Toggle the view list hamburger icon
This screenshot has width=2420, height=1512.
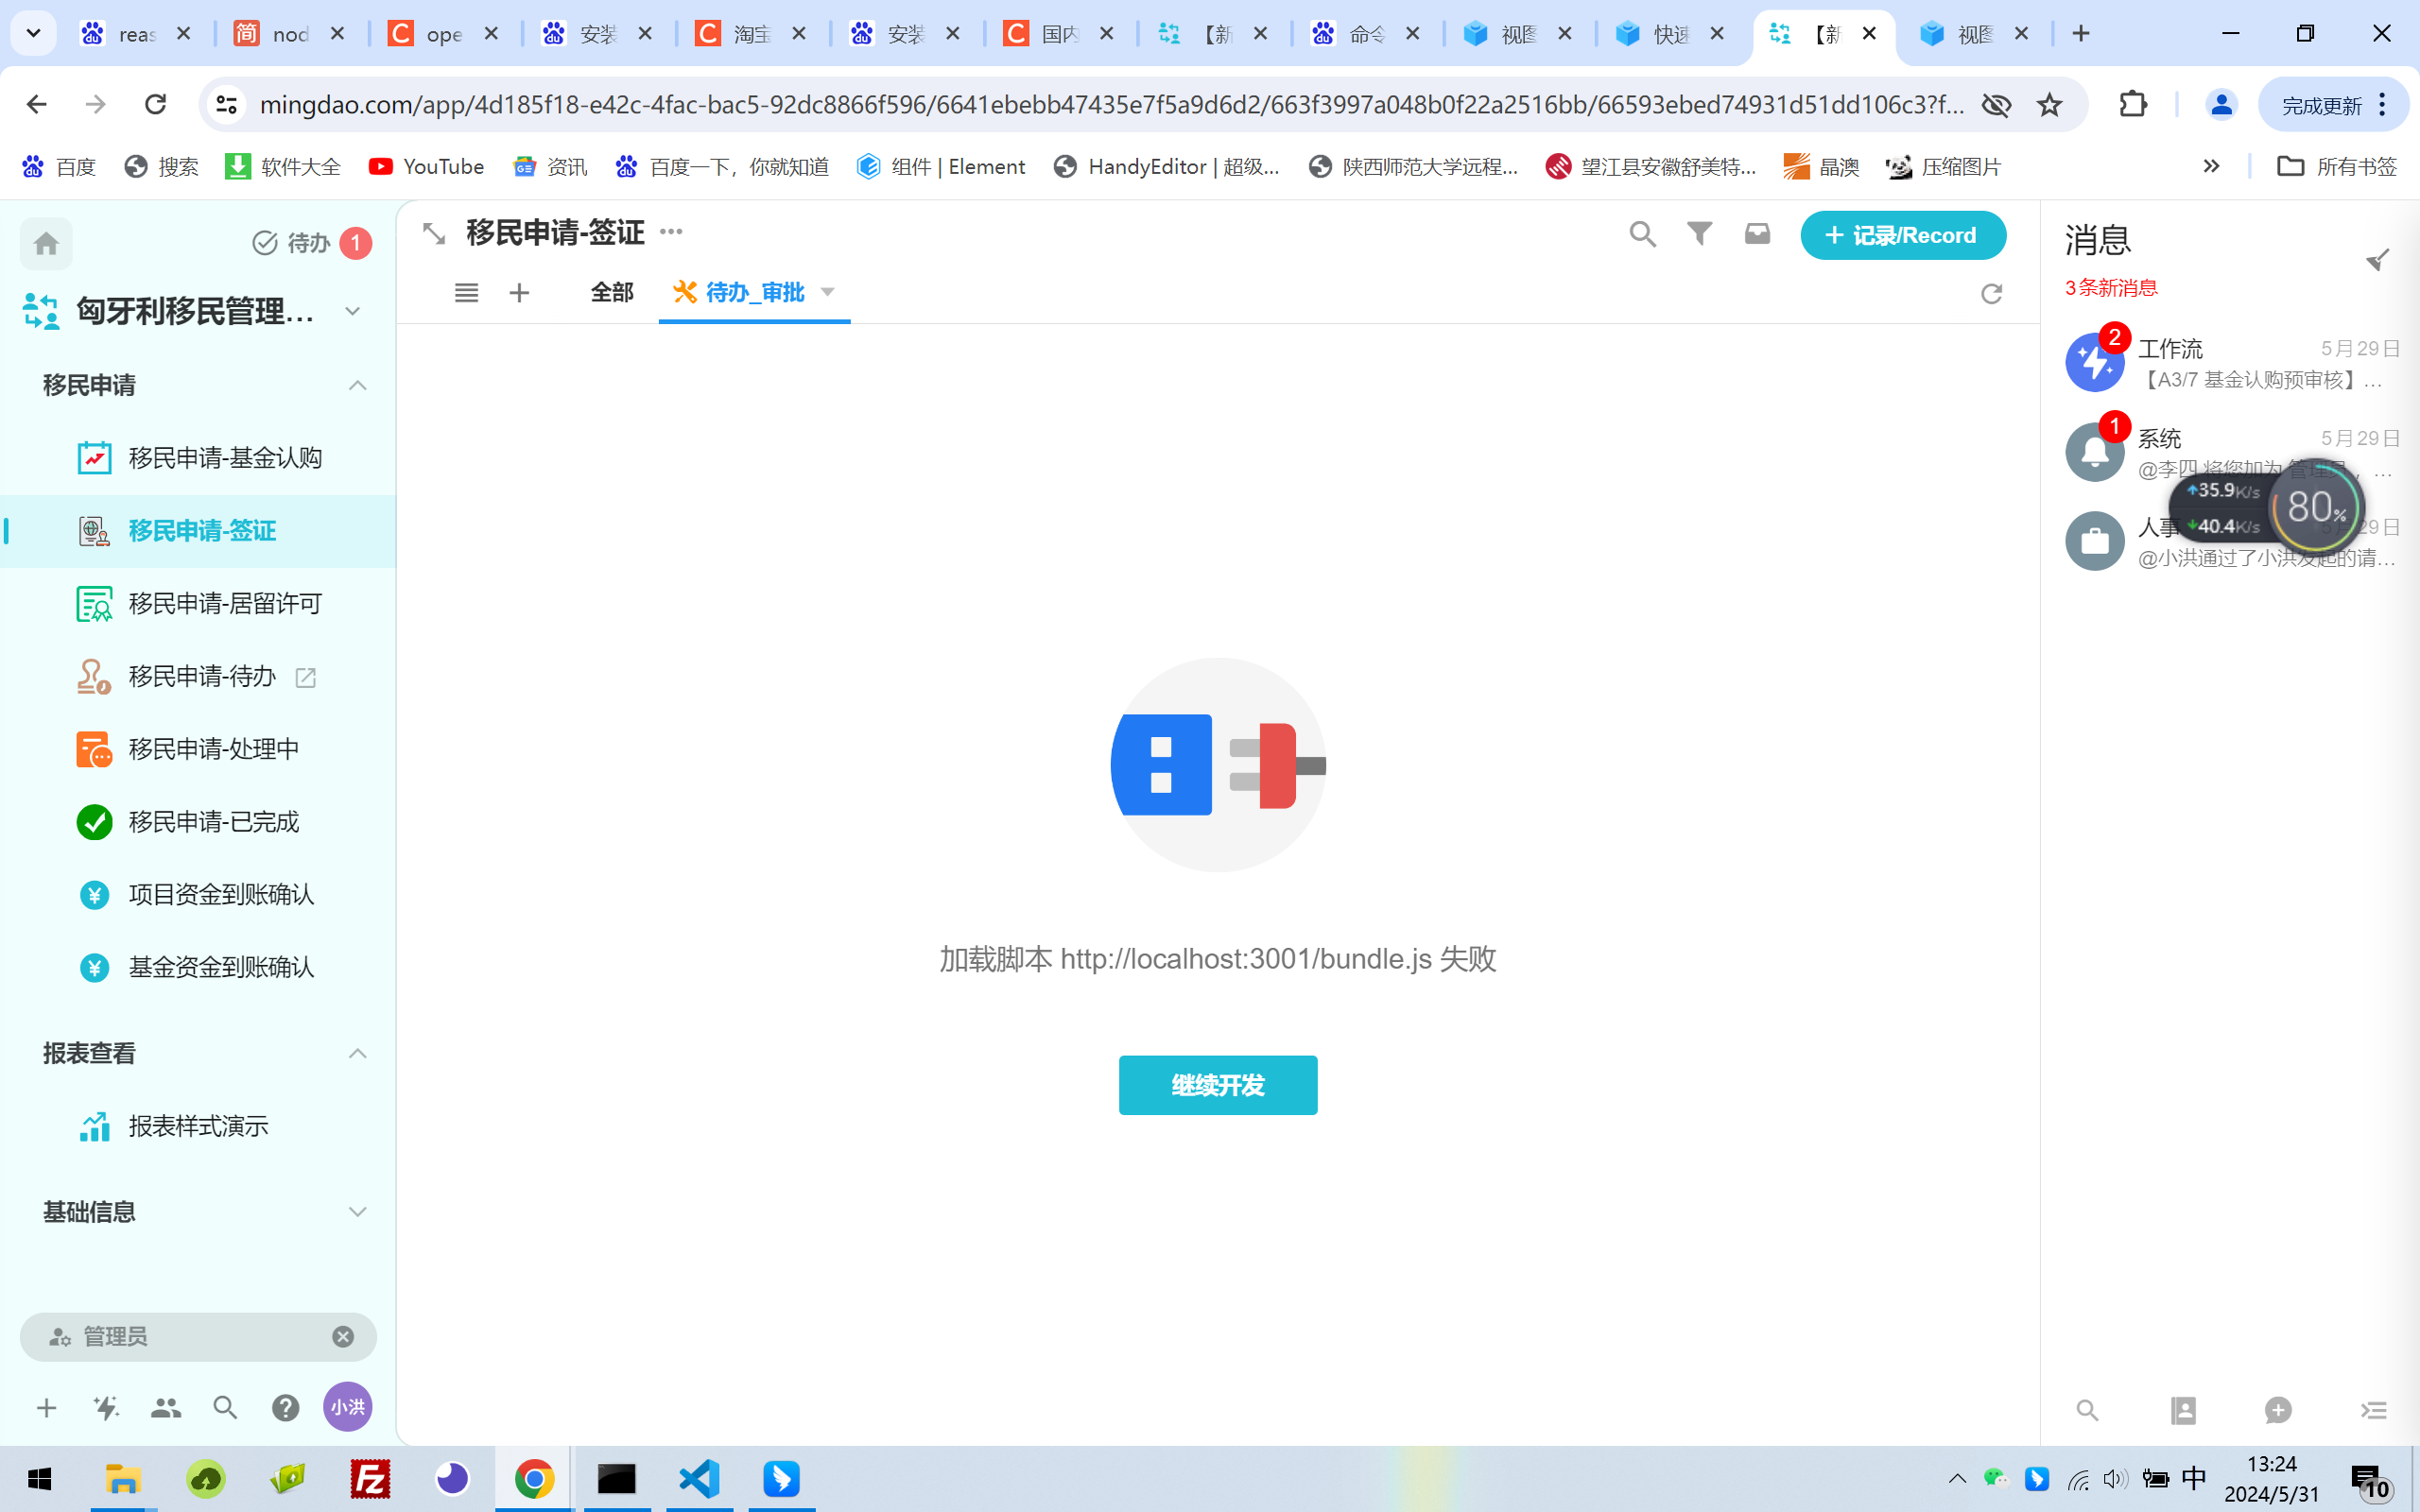[x=466, y=293]
